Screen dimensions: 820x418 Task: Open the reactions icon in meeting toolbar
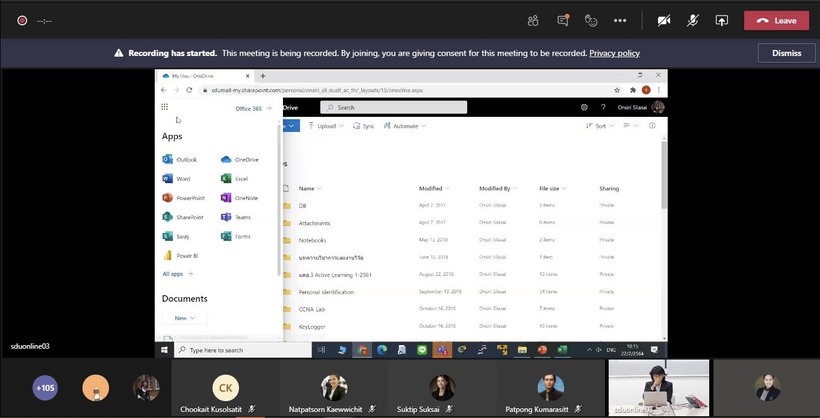(591, 20)
